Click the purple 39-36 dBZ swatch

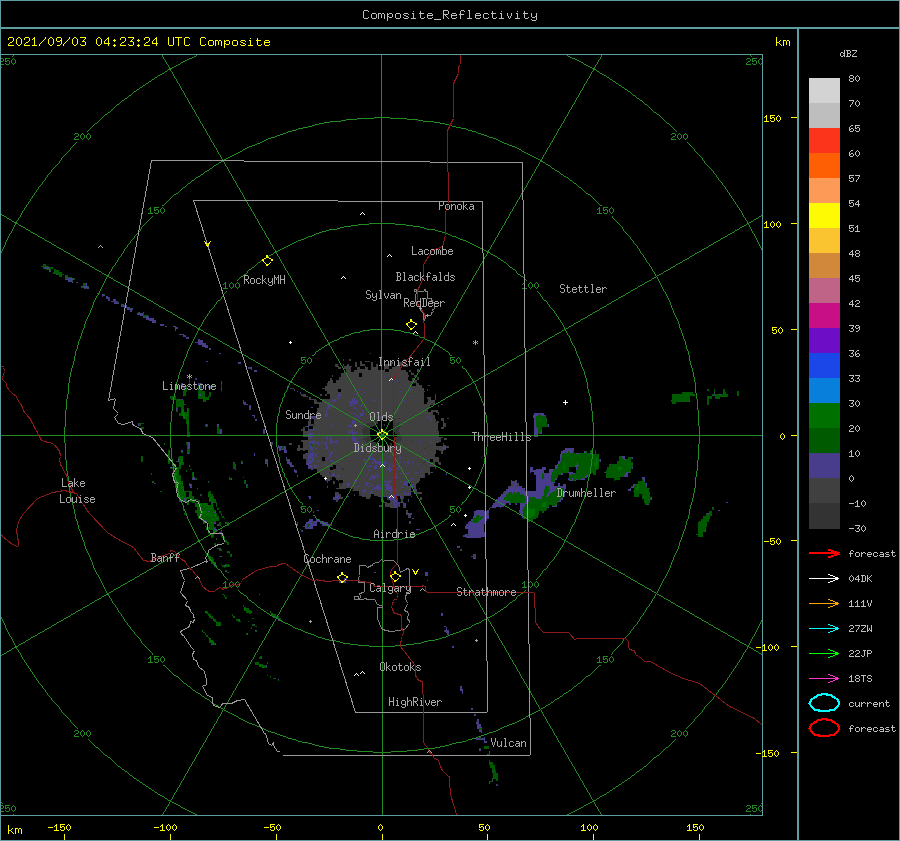pos(824,340)
